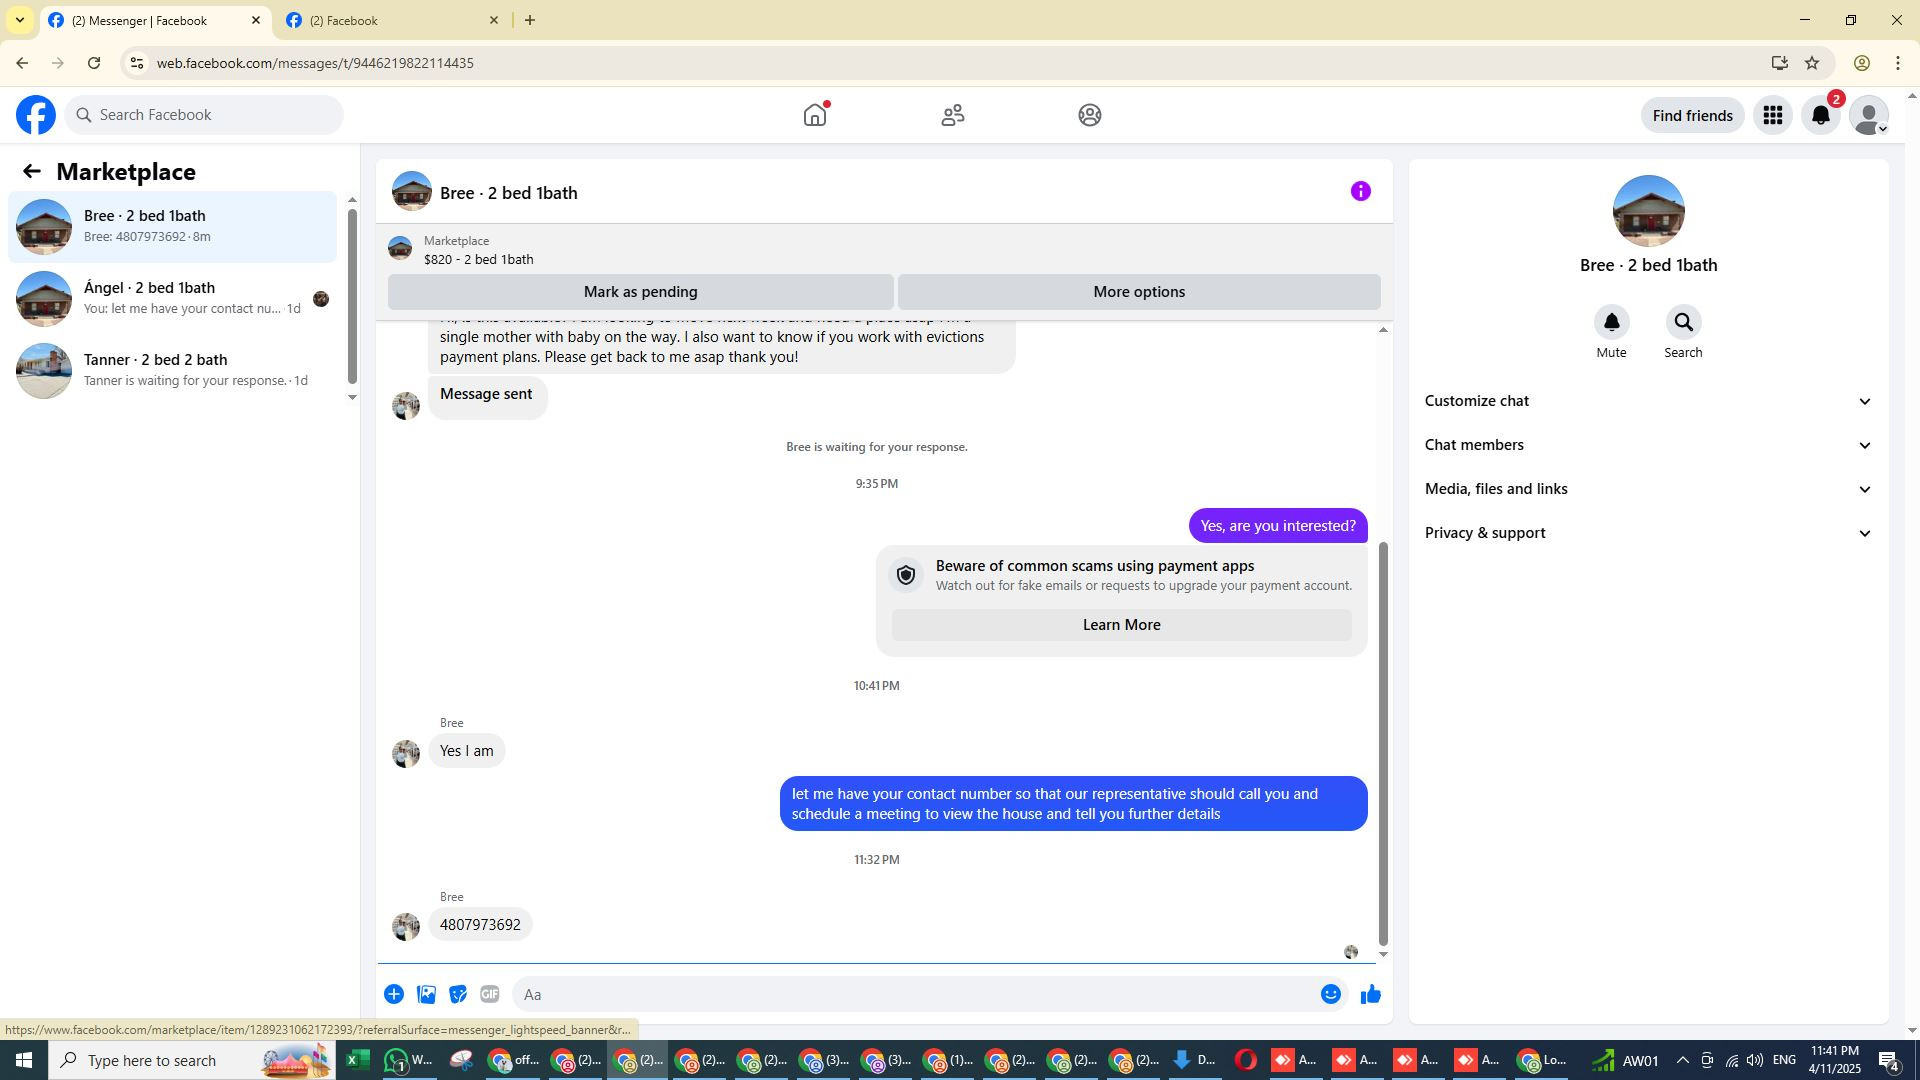Click the page vertical scrollbar down arrow
Screen dimensions: 1920x1080
pos(1912,1030)
